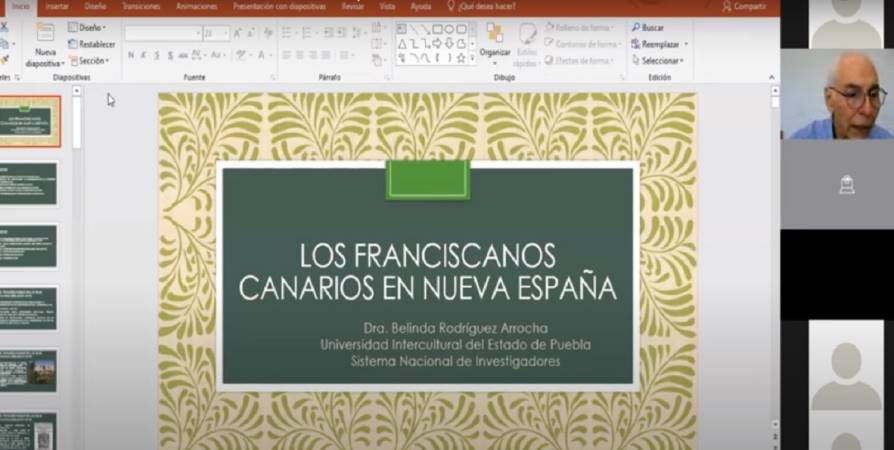Viewport: 894px width, 450px height.
Task: Choose the Rounded Rectangle shape
Action: (461, 29)
